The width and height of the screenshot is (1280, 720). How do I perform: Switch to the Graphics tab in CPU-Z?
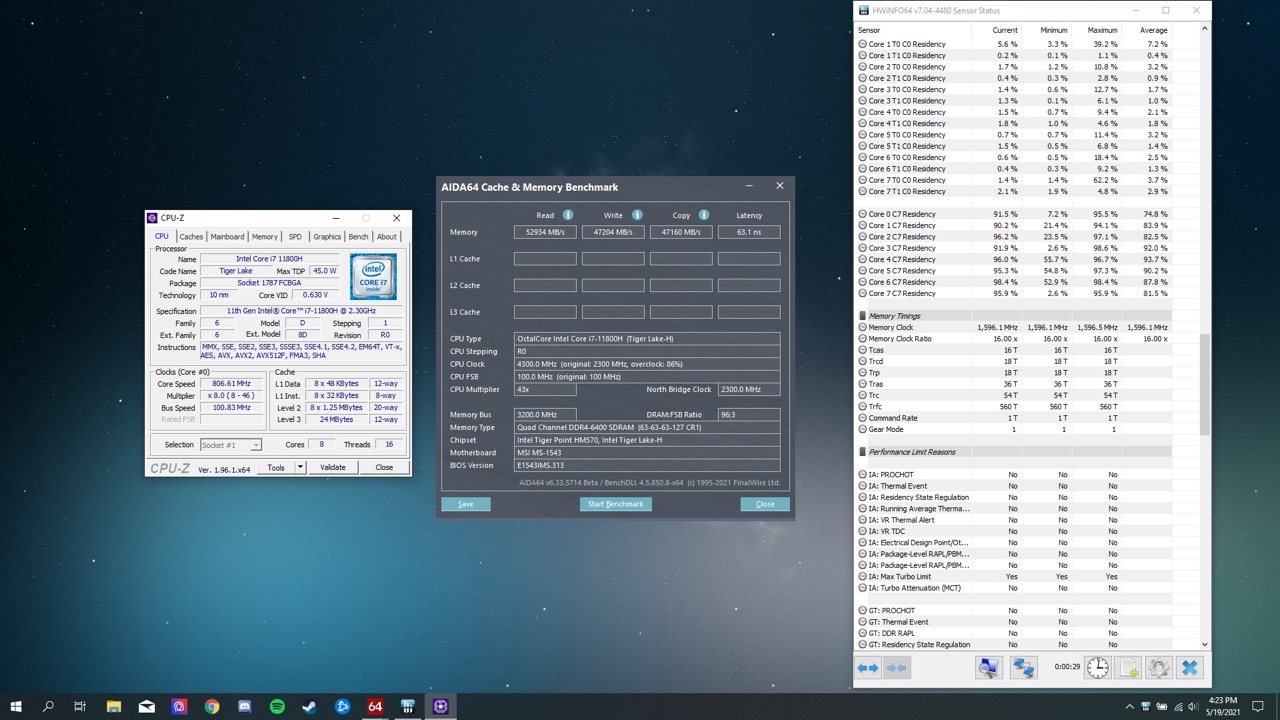327,237
